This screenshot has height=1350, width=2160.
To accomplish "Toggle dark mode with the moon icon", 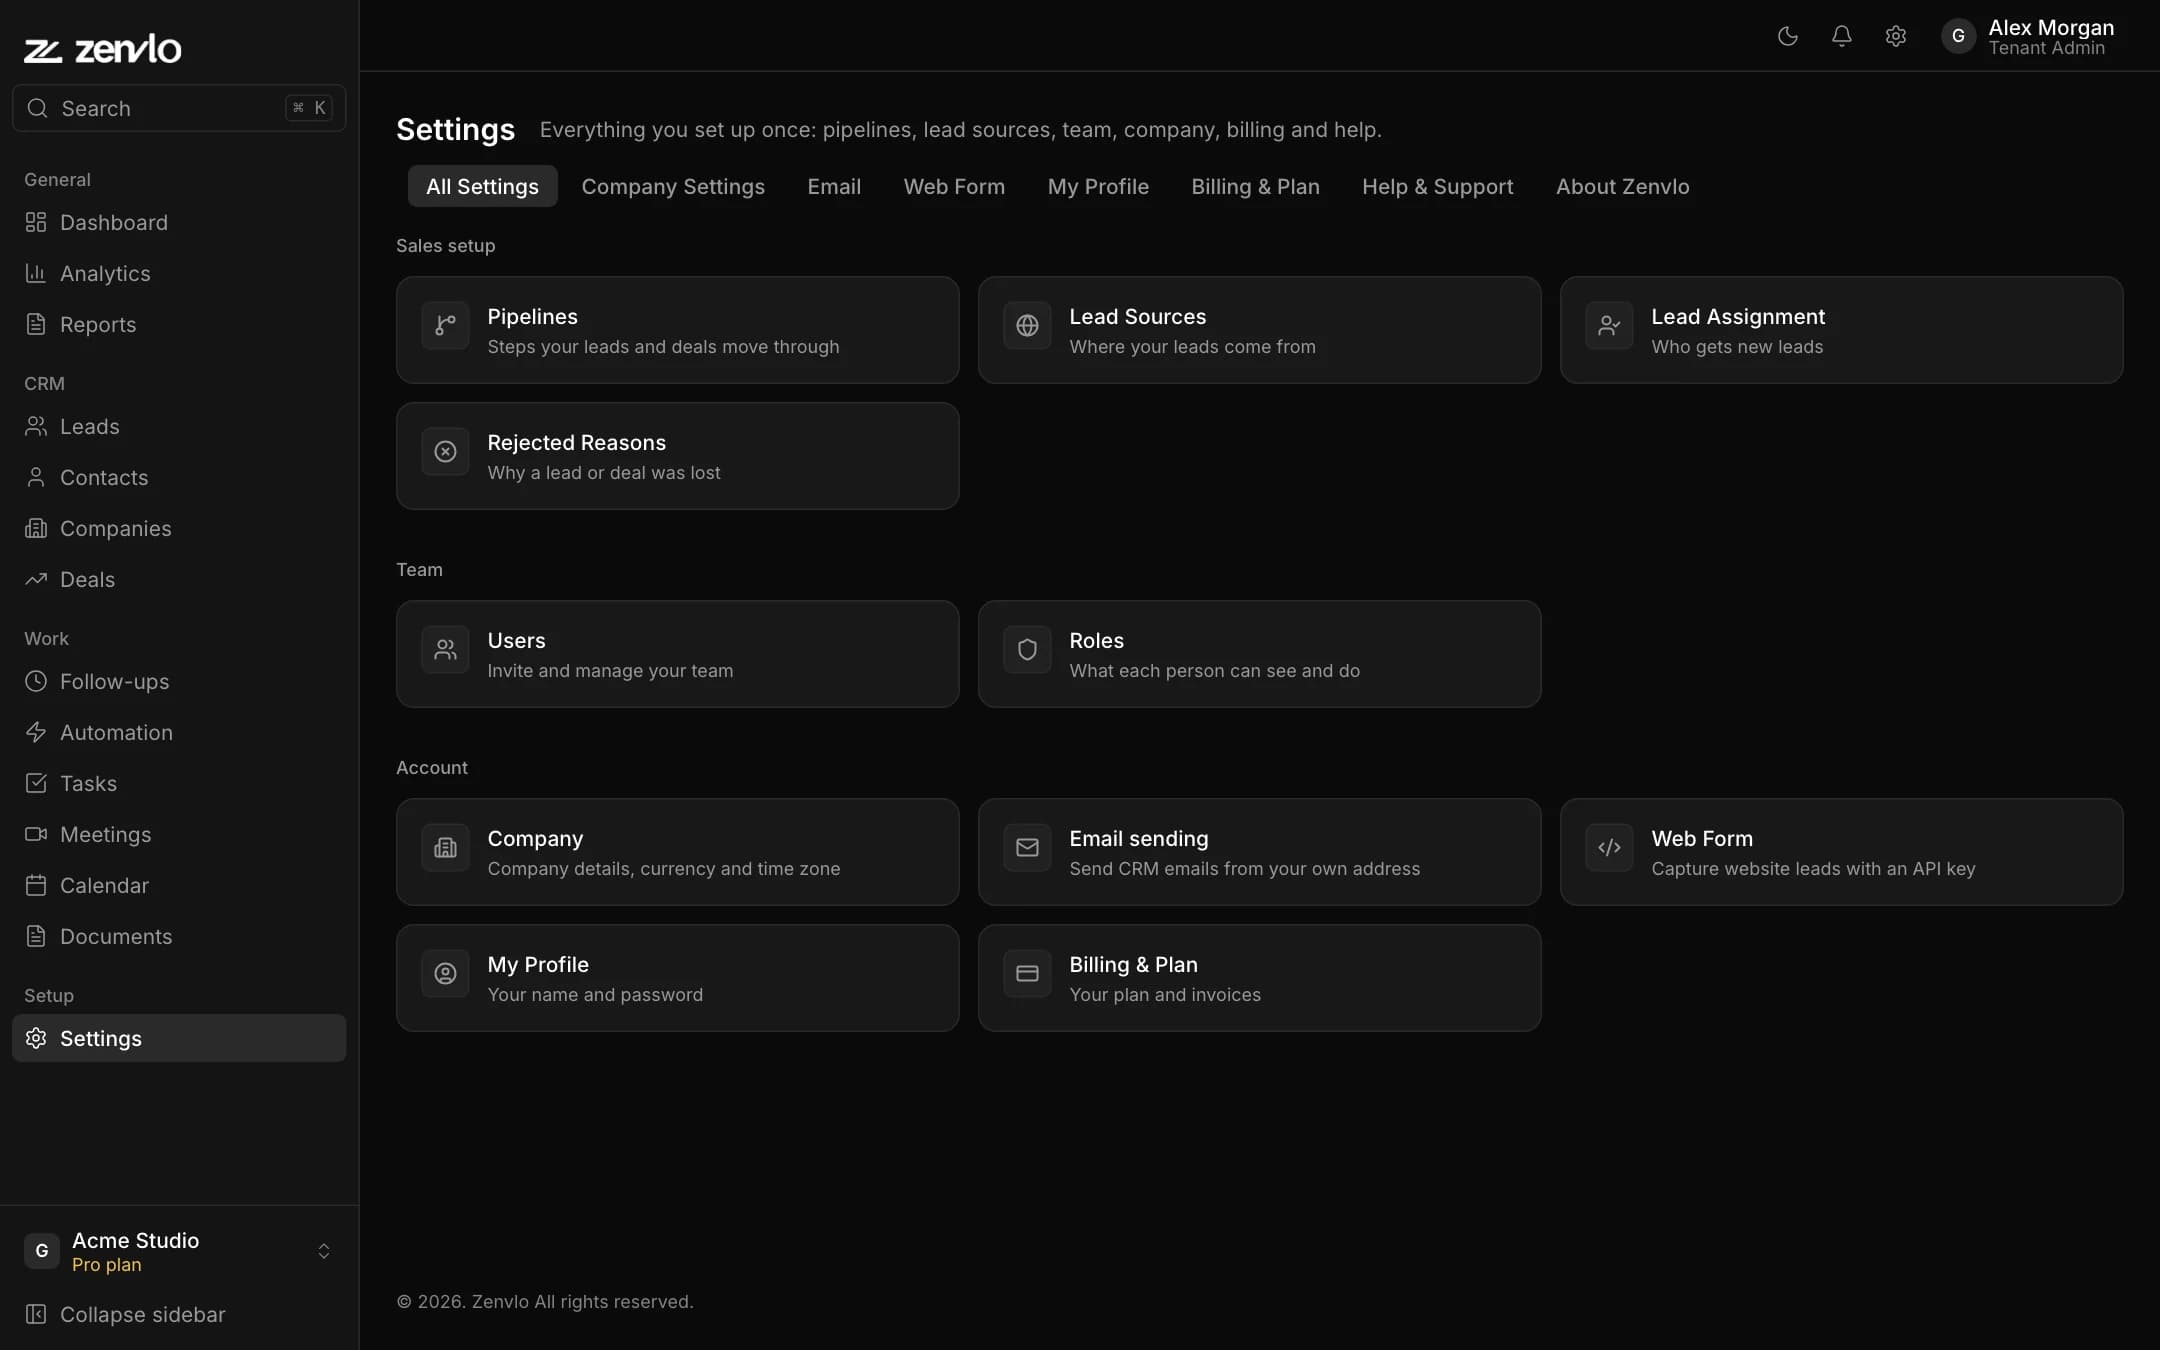I will 1787,36.
